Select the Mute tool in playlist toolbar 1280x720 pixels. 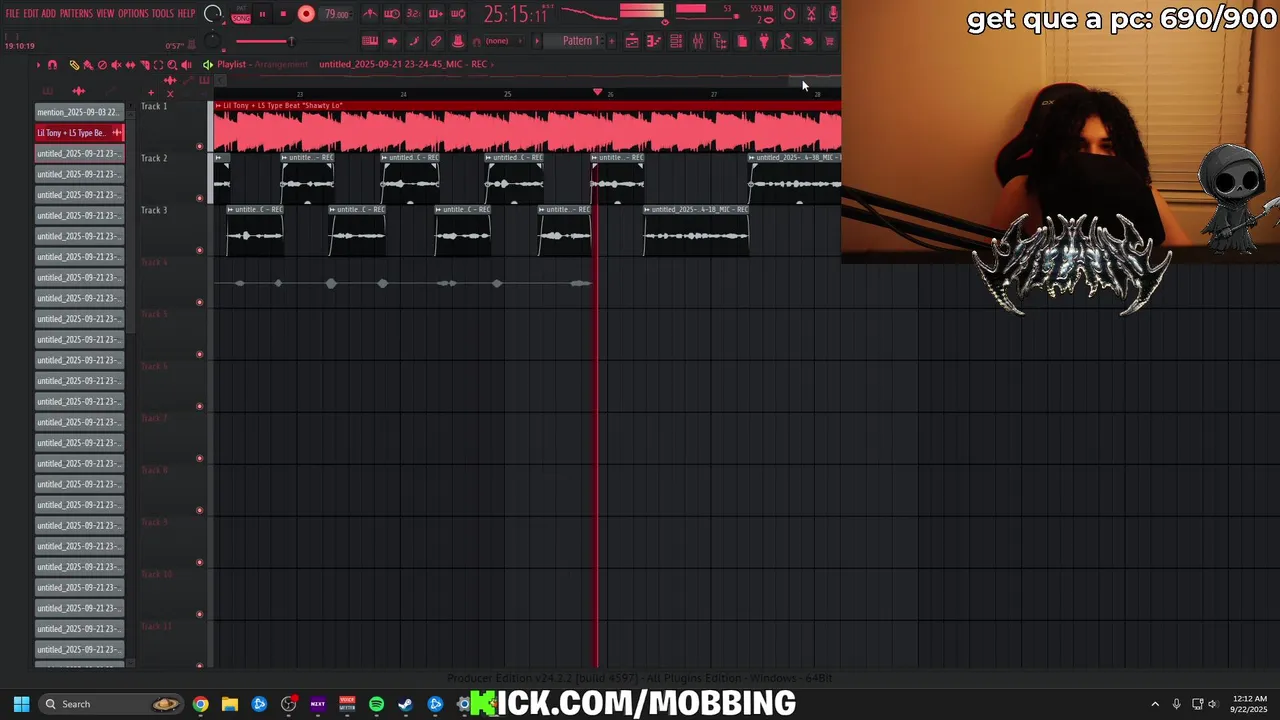click(116, 65)
